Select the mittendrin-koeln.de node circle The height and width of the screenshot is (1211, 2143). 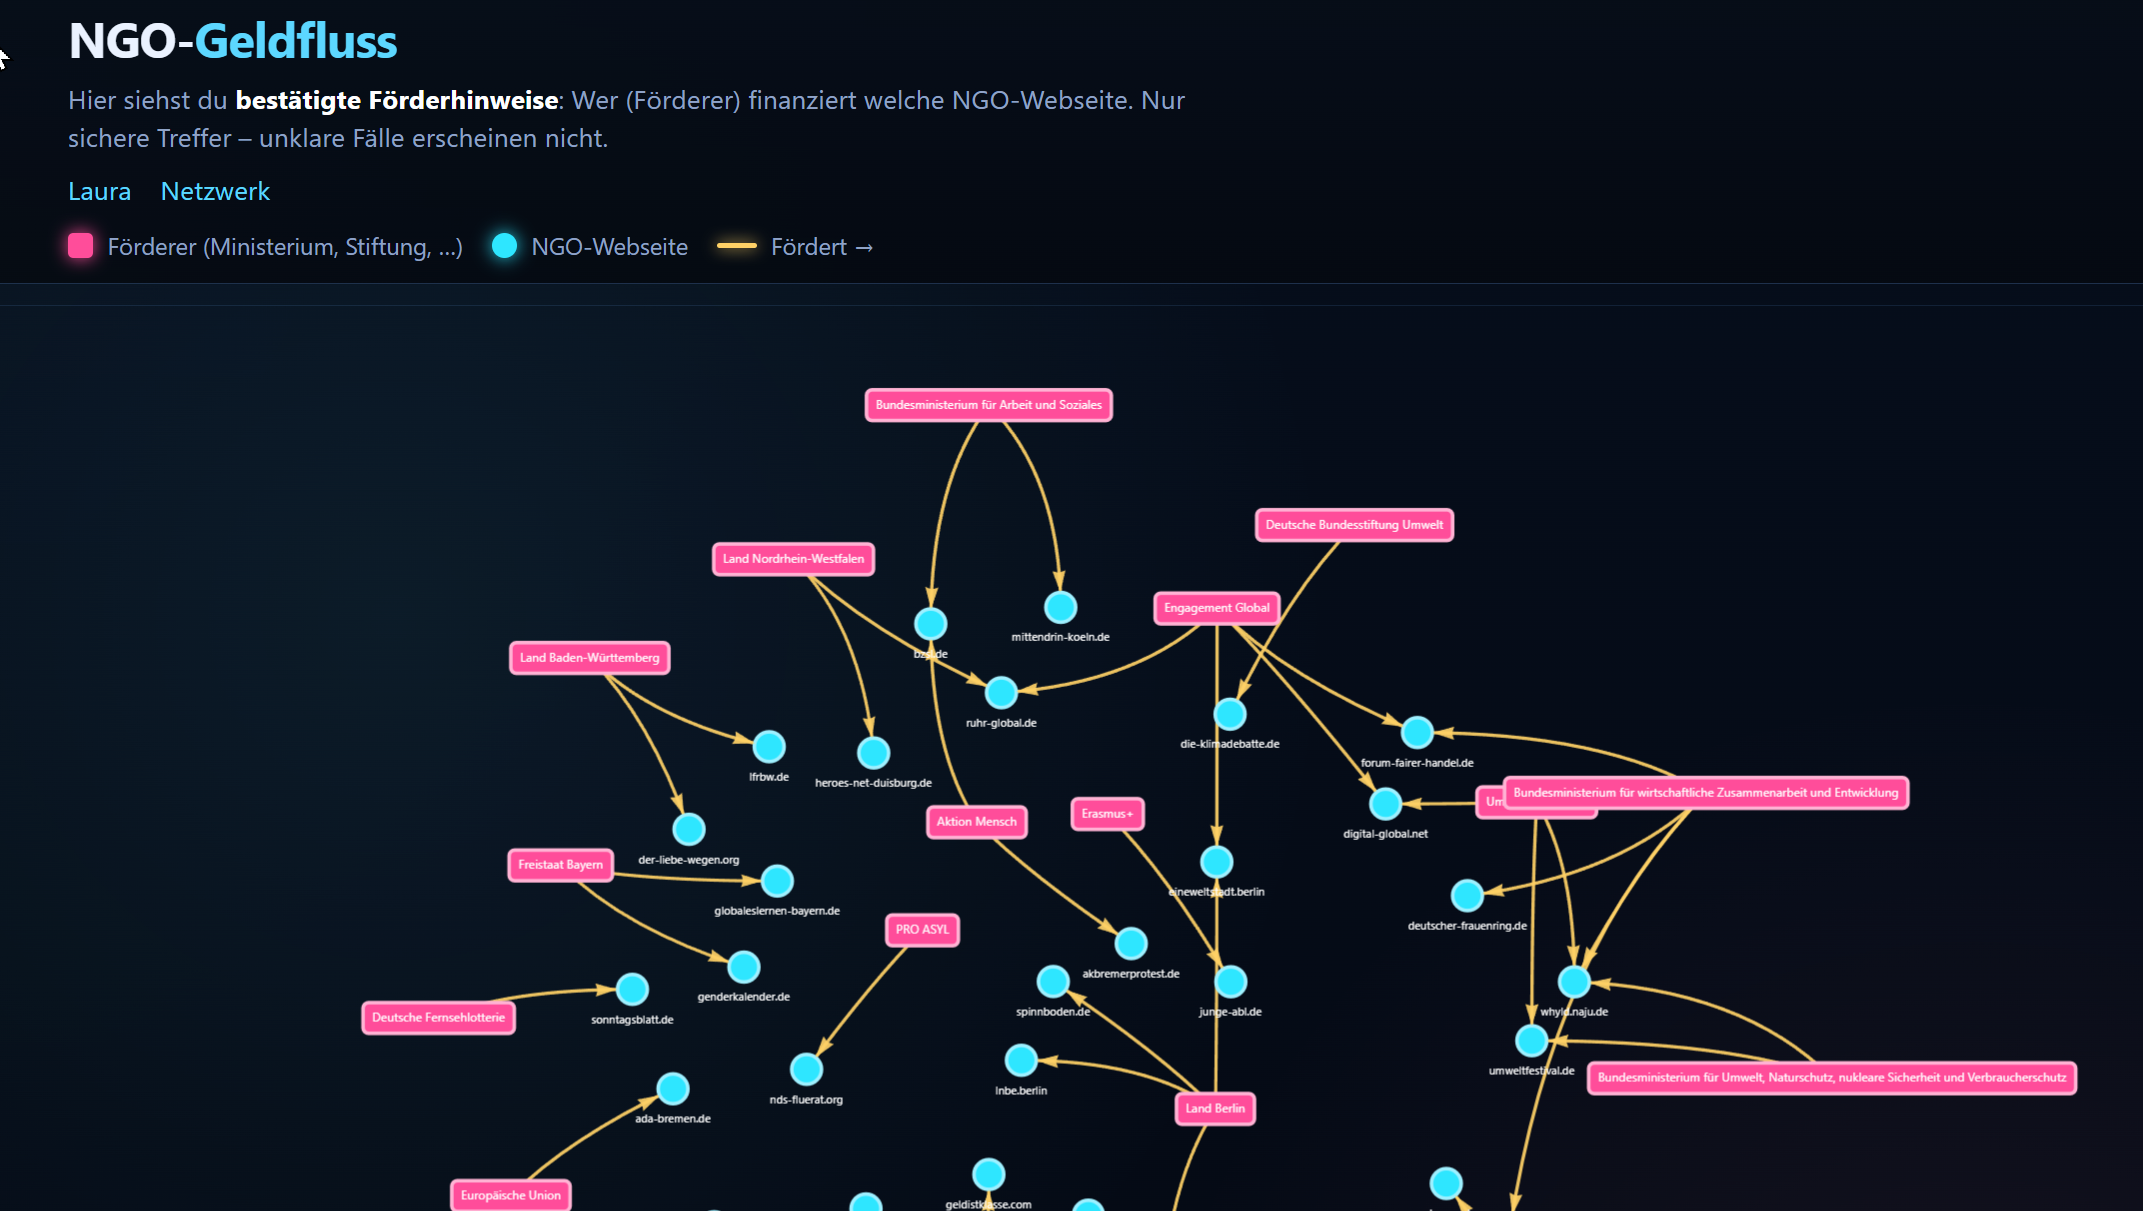pos(1060,607)
